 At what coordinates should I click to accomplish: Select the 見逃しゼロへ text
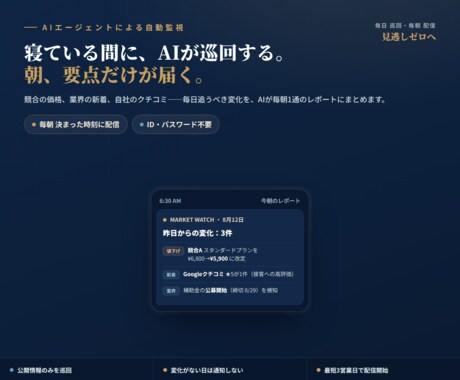coord(409,37)
